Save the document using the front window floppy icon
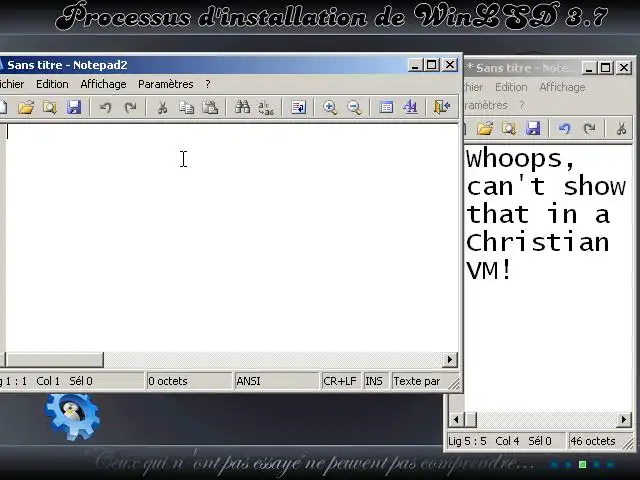Viewport: 640px width, 480px height. click(74, 107)
